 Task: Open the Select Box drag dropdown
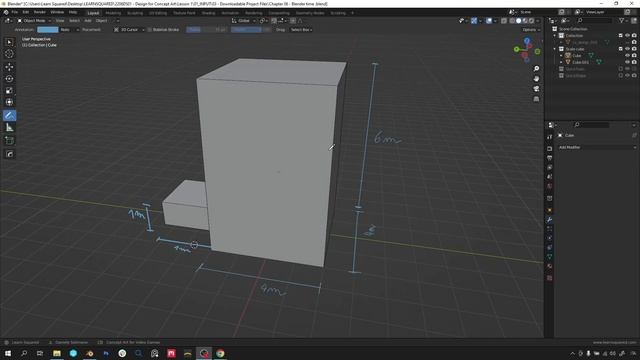(x=301, y=30)
